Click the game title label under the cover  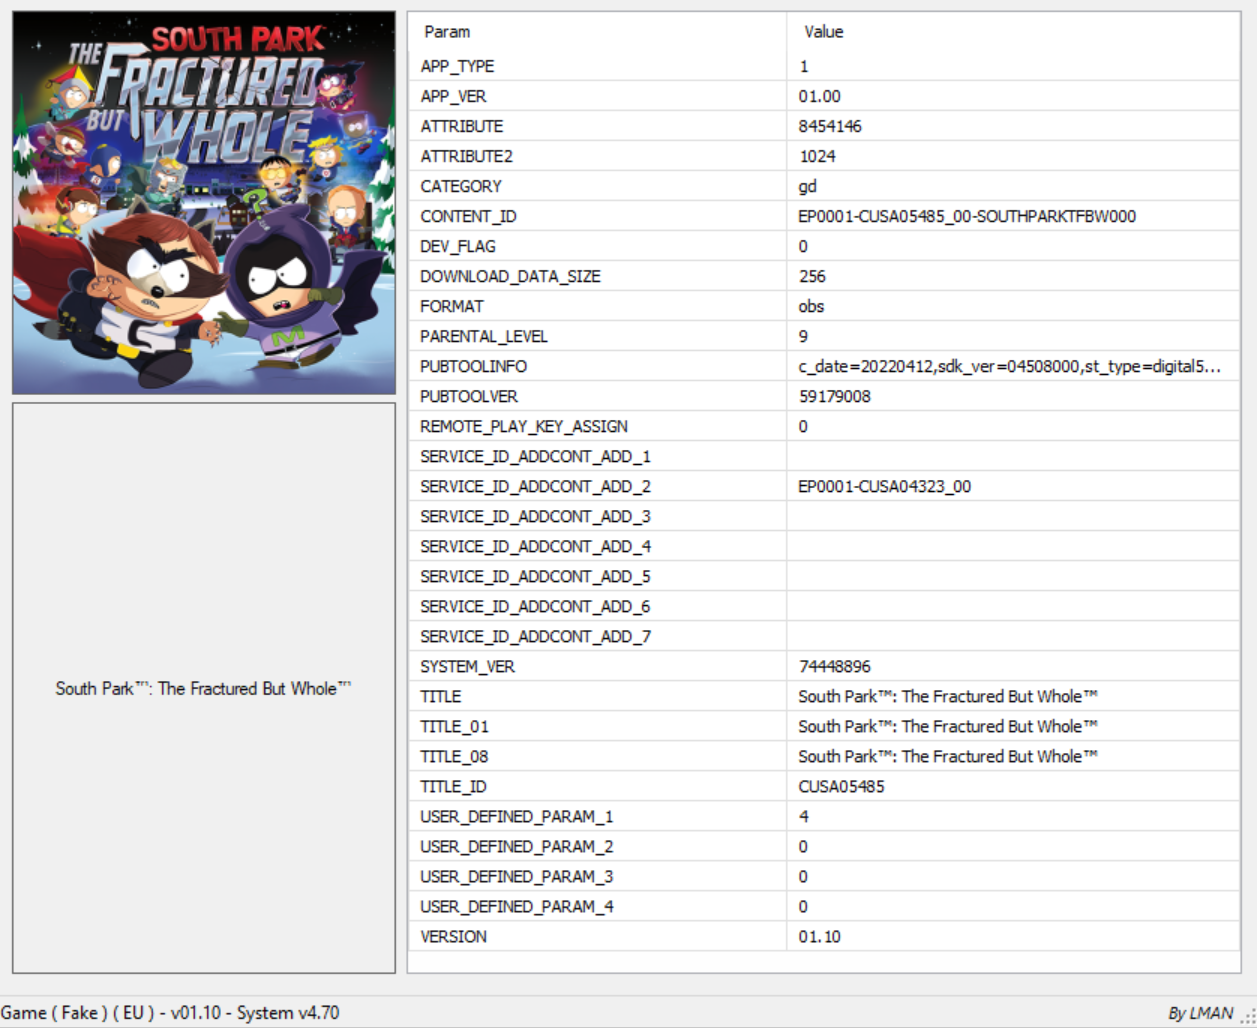[x=204, y=688]
